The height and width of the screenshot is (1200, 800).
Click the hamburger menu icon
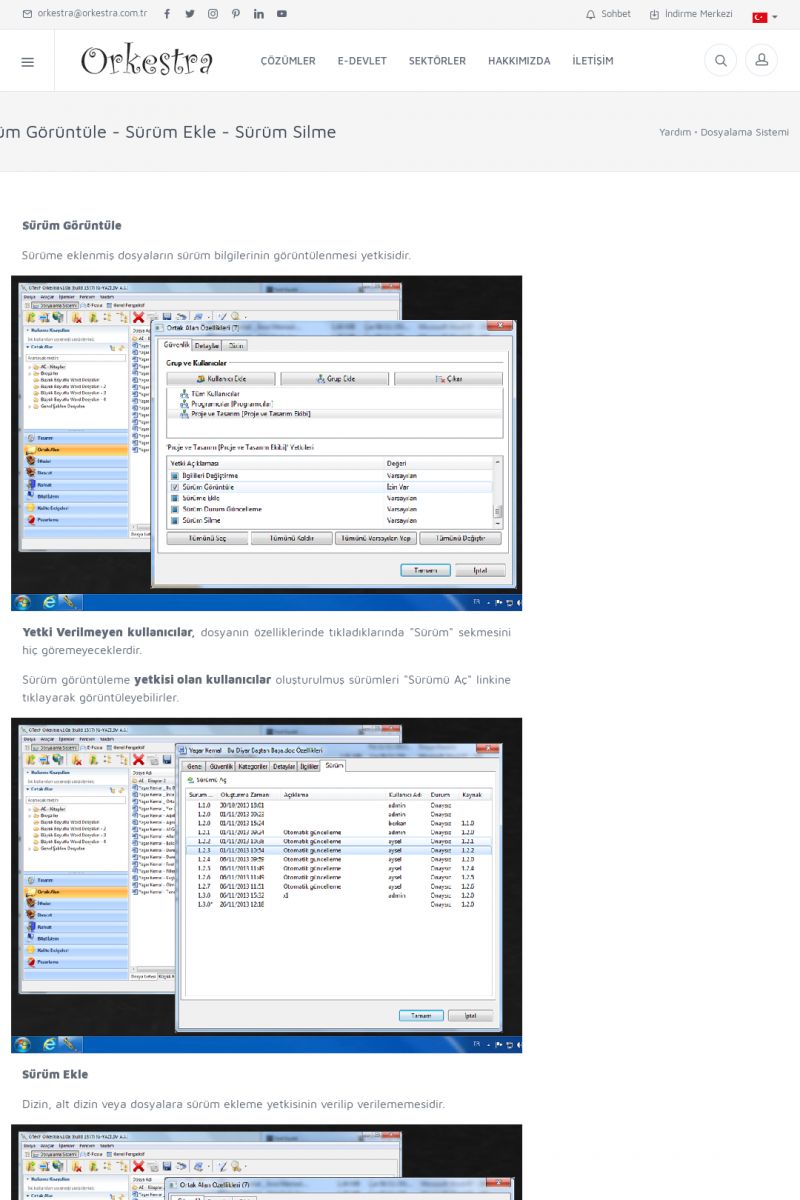[x=27, y=61]
